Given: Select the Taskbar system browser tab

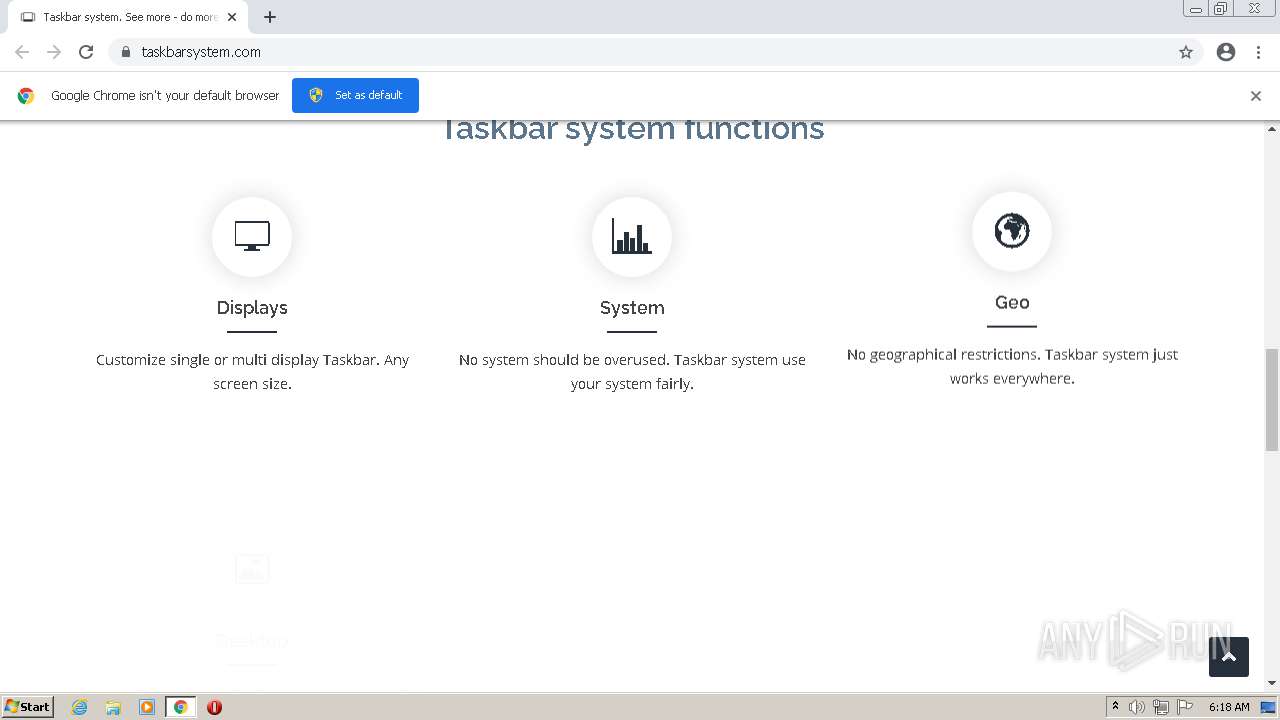Looking at the screenshot, I should coord(128,17).
